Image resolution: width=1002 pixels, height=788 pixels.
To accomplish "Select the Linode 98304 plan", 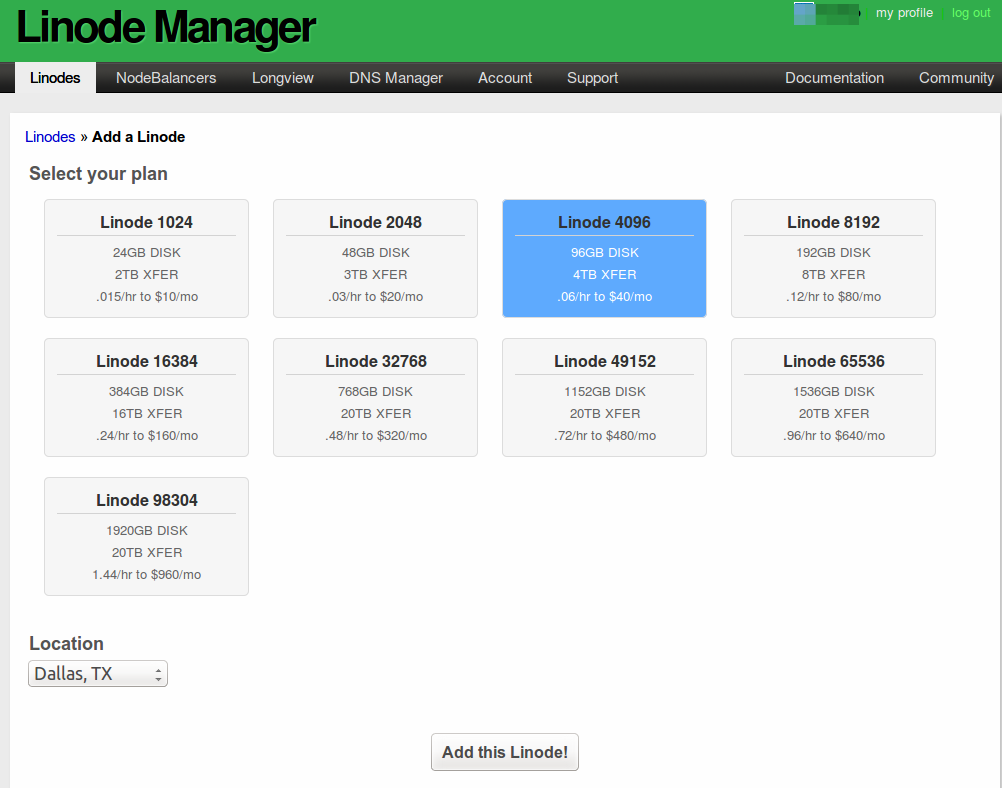I will coord(146,536).
